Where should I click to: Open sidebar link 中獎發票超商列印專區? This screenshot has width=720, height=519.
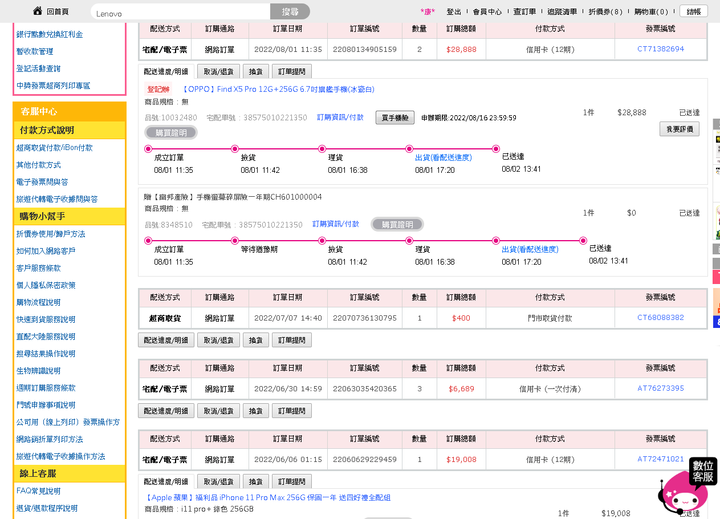tap(53, 85)
